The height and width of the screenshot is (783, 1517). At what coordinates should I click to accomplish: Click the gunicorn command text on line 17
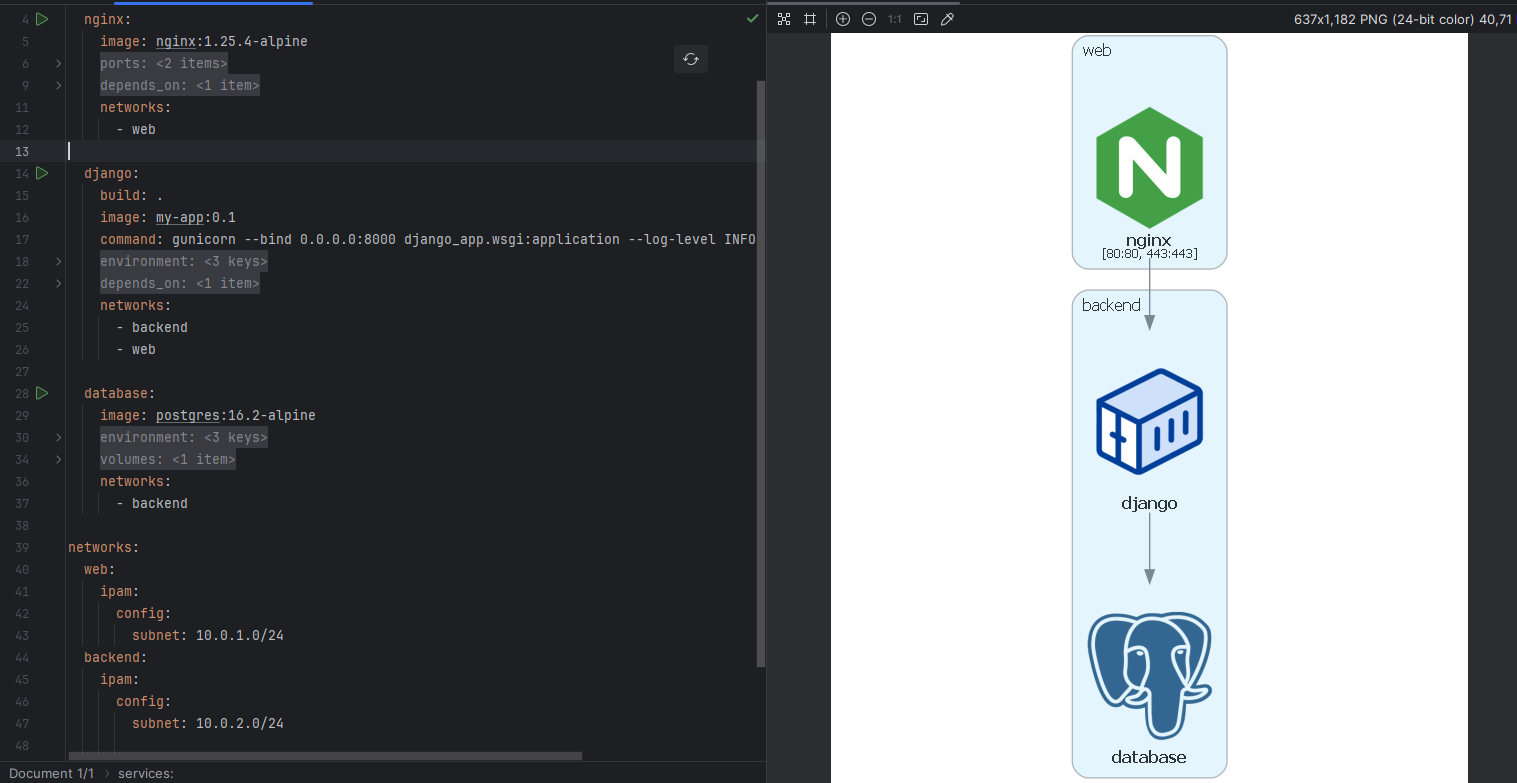click(464, 239)
